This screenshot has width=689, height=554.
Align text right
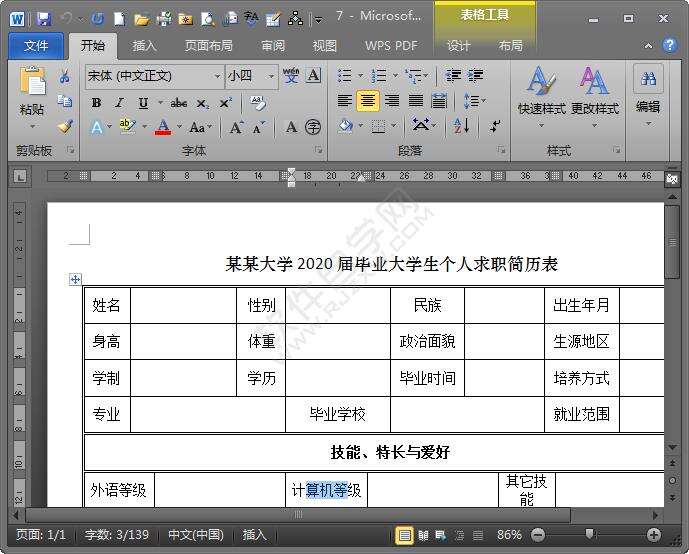[392, 101]
